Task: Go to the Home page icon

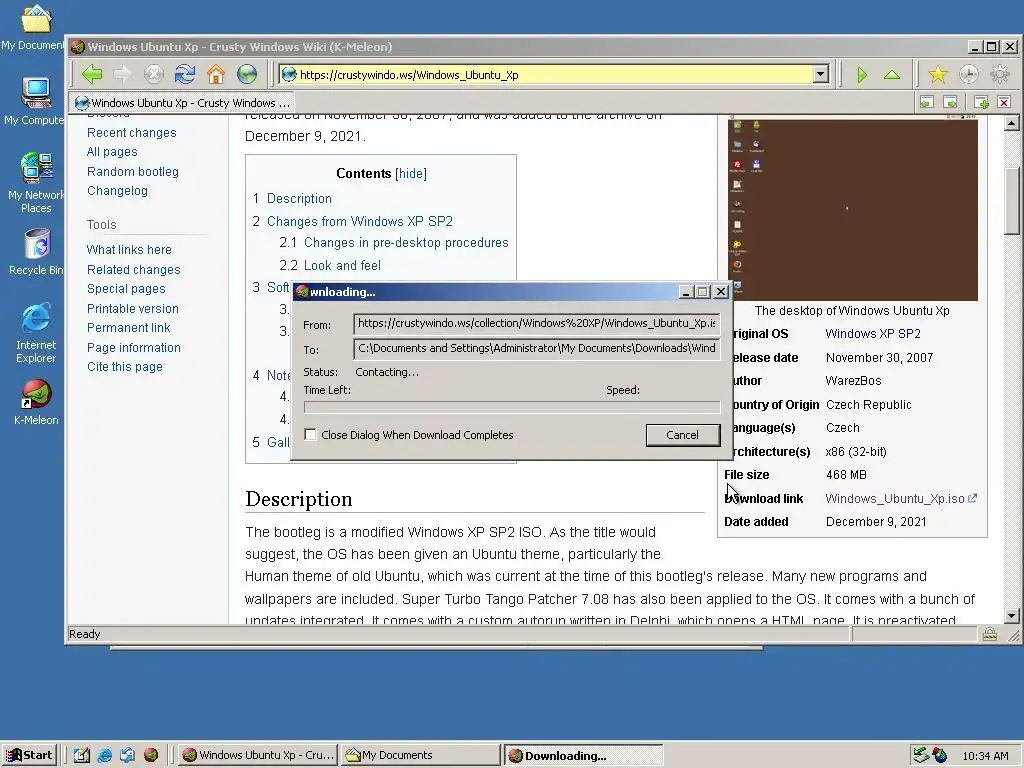Action: pos(216,74)
